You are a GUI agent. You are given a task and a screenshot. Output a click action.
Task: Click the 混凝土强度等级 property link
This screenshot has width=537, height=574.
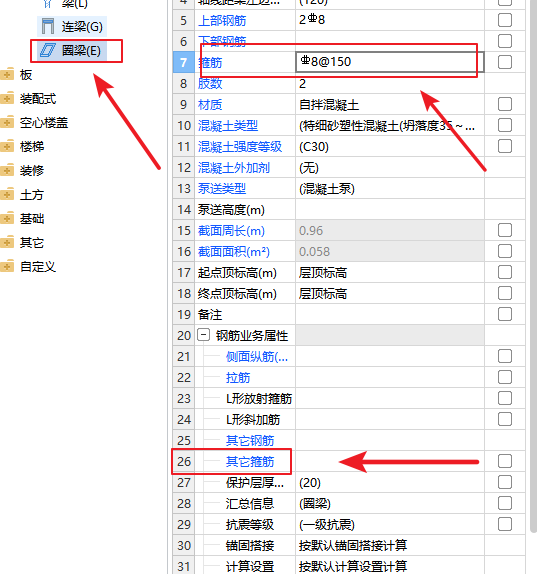(x=240, y=147)
